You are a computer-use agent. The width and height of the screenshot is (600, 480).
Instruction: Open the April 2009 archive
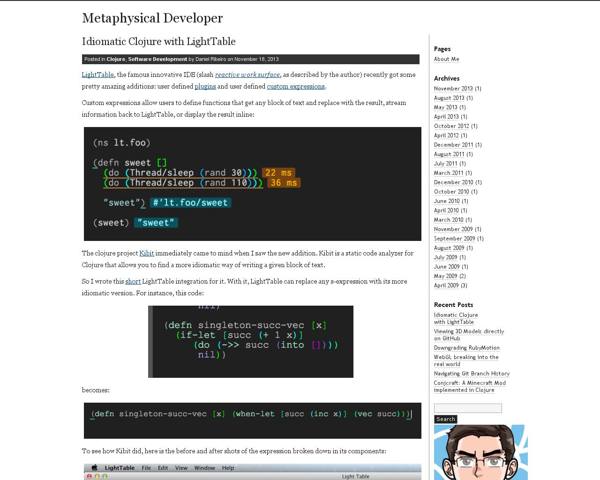452,286
